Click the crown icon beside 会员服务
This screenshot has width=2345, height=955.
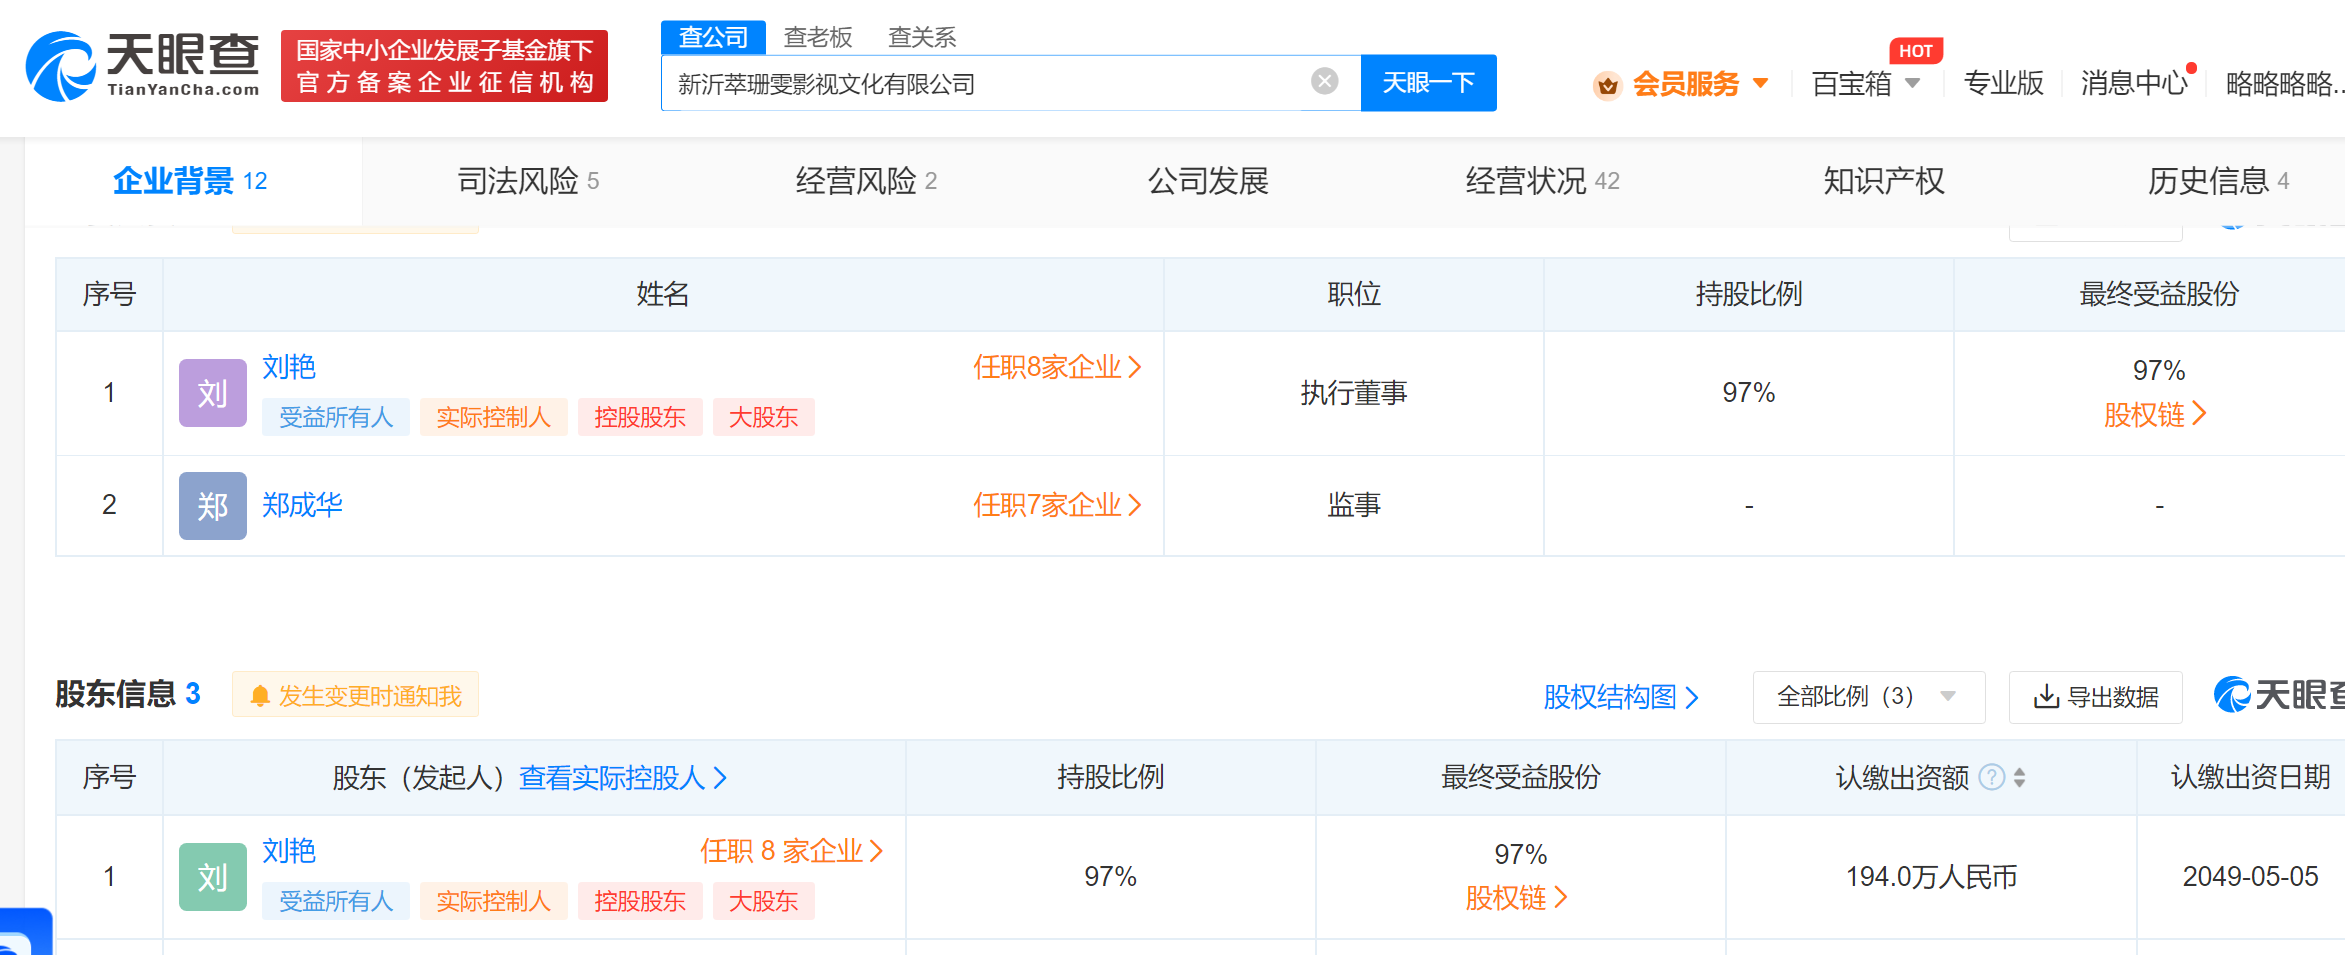point(1607,85)
